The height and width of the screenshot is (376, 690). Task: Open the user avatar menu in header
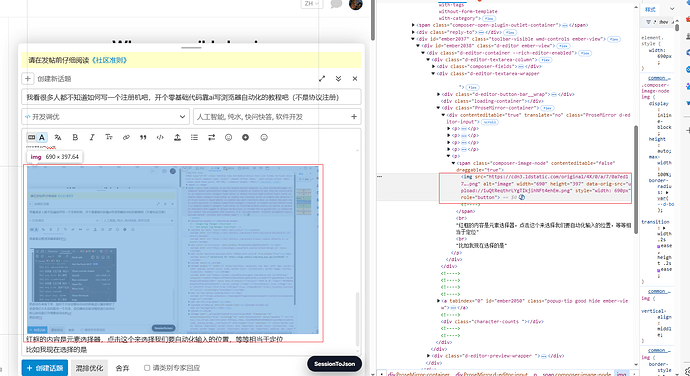(x=356, y=4)
